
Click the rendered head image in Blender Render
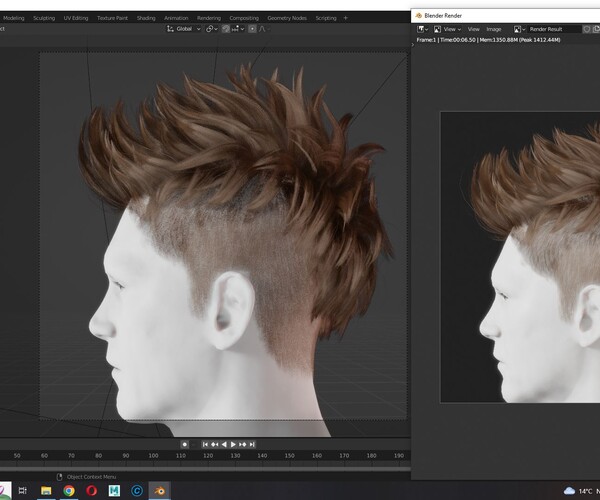(520, 257)
